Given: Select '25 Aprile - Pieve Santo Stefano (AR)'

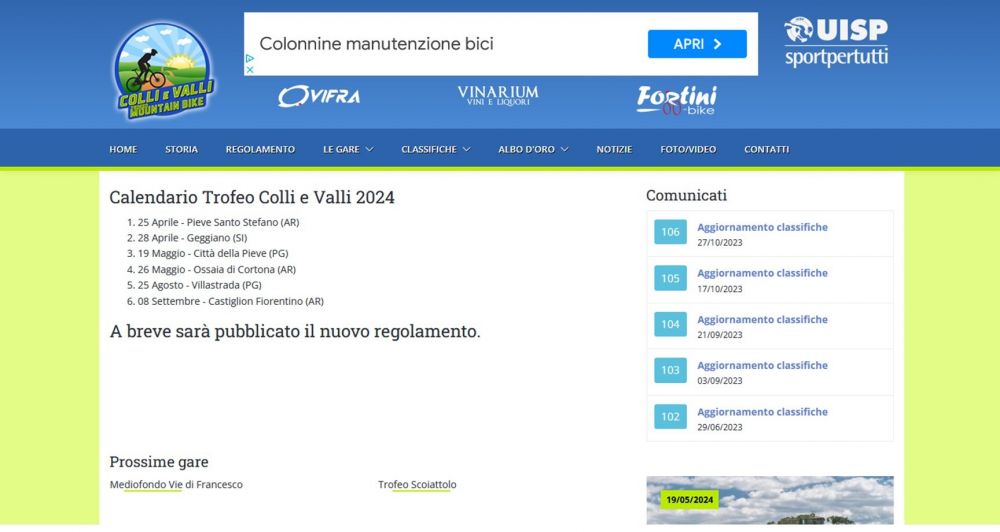Looking at the screenshot, I should [218, 222].
